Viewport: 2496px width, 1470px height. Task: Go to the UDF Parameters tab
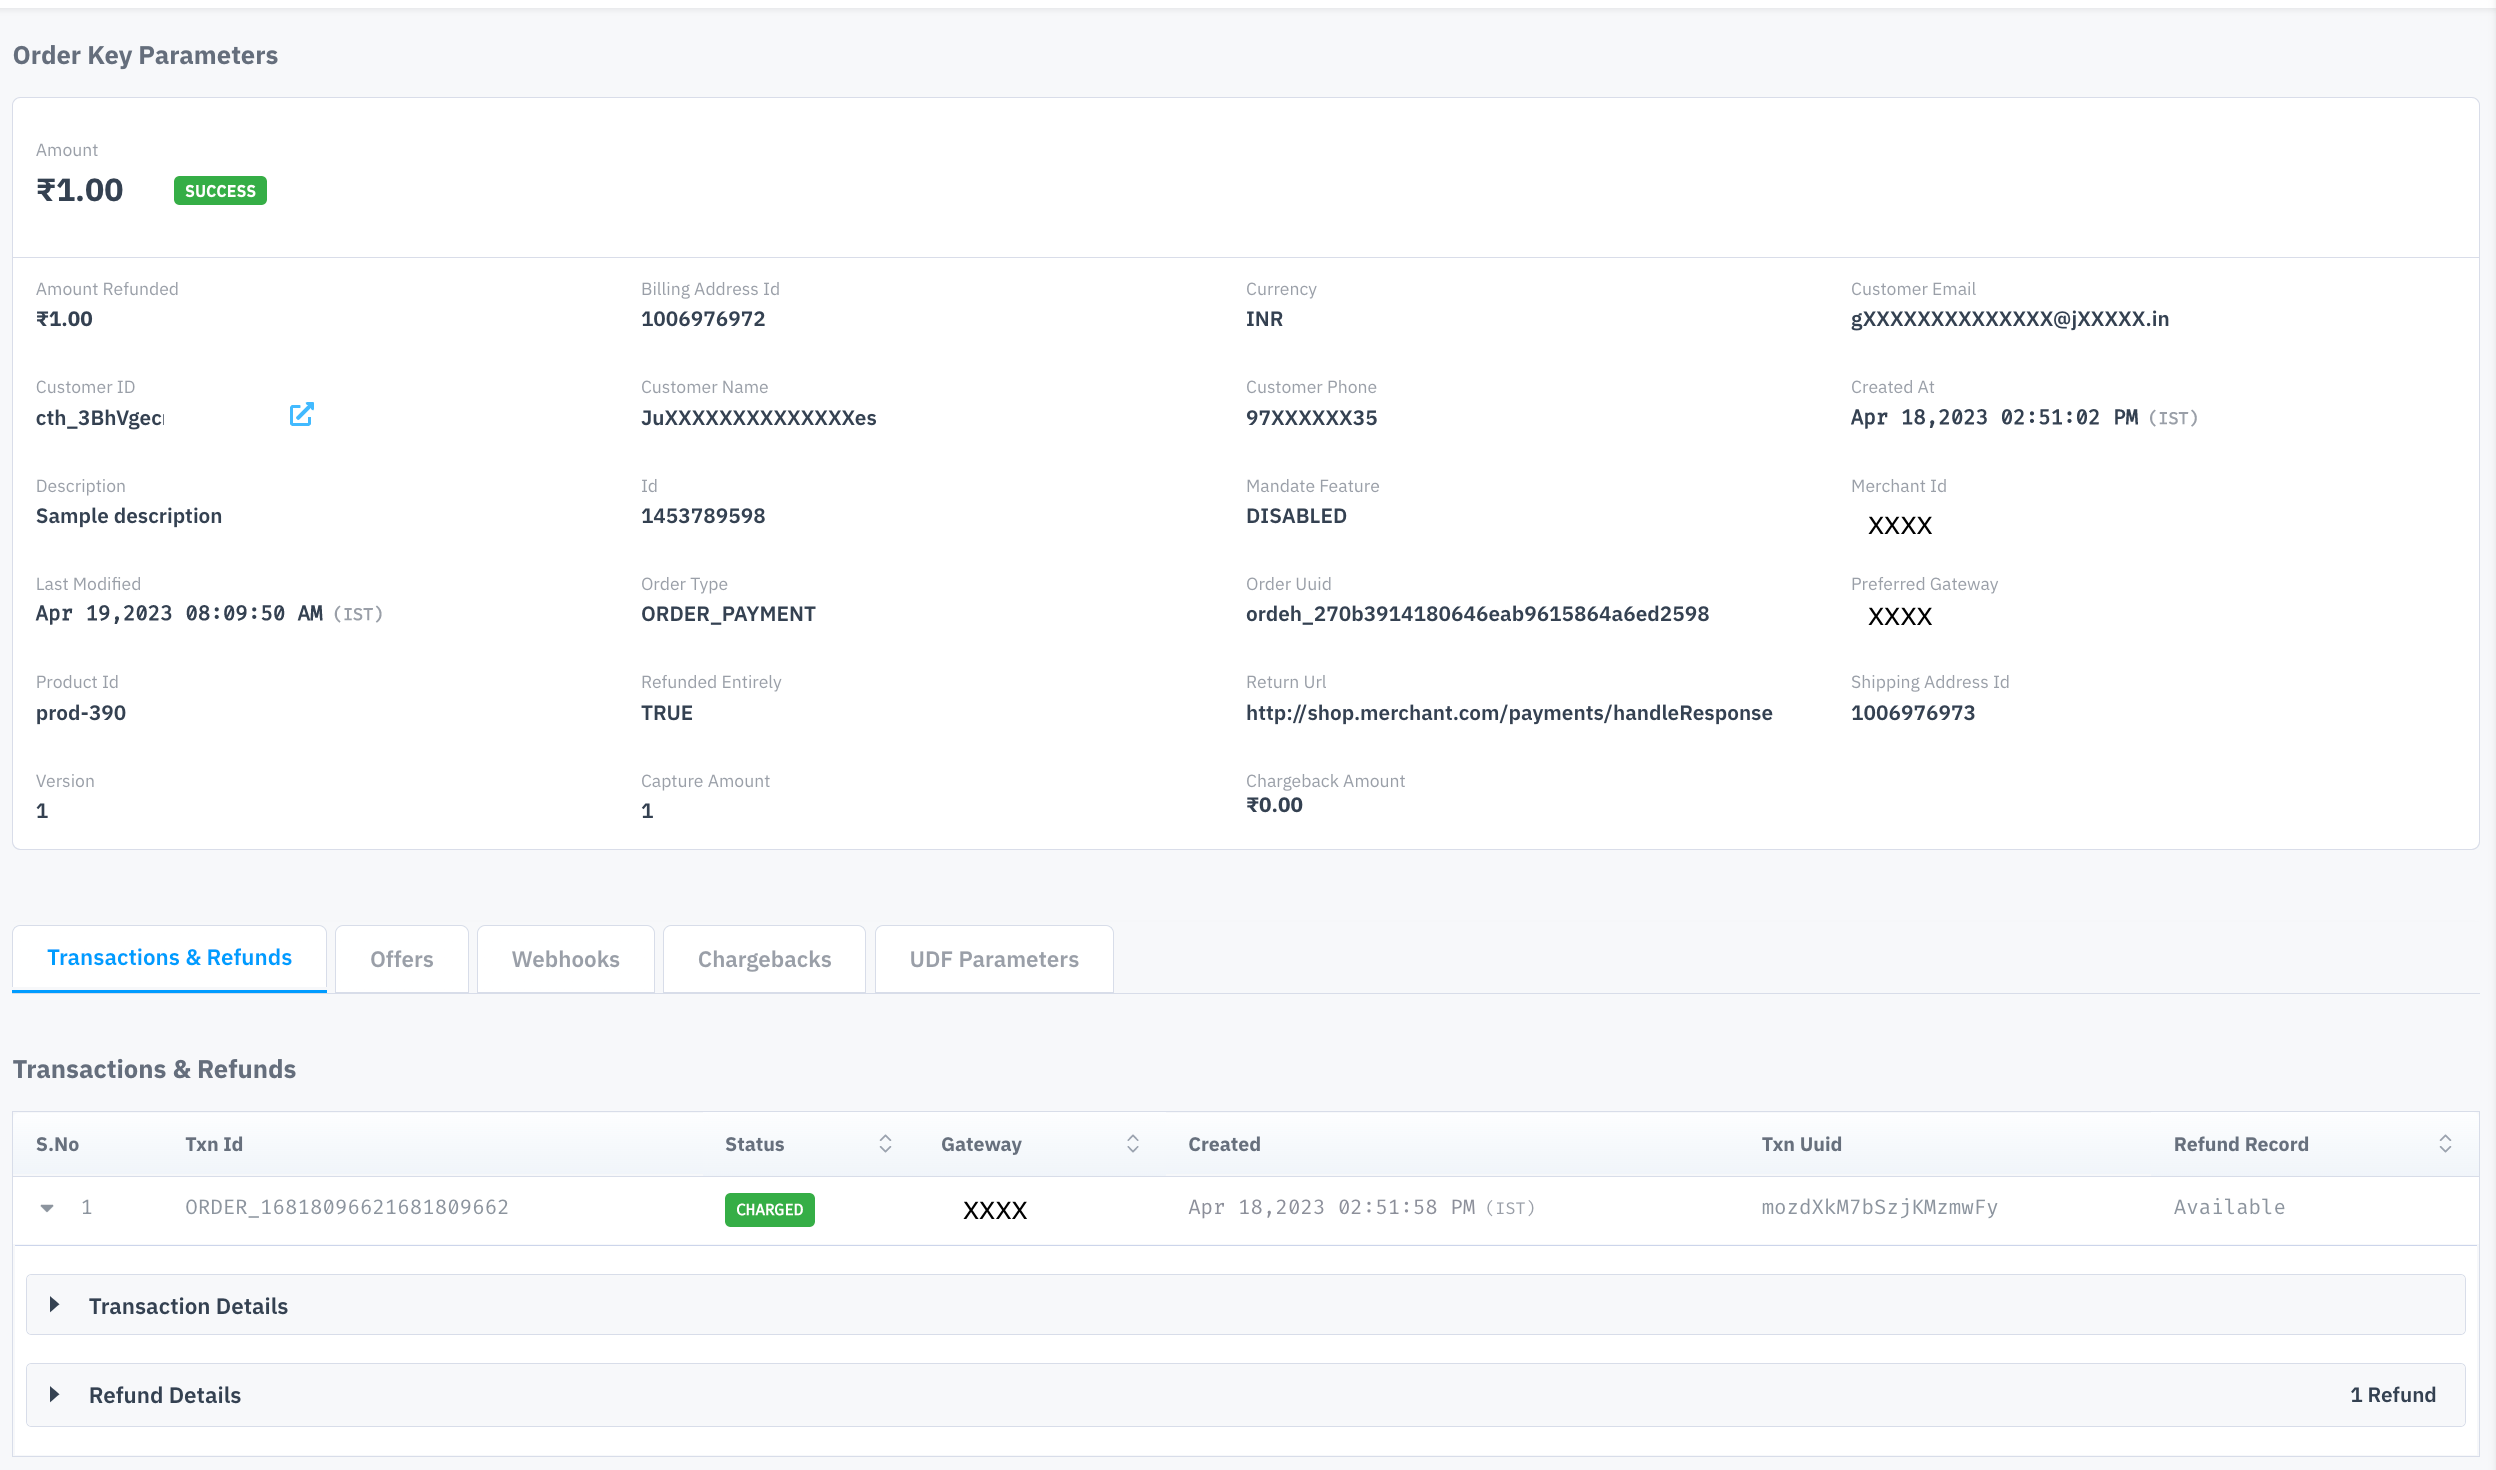(x=993, y=959)
